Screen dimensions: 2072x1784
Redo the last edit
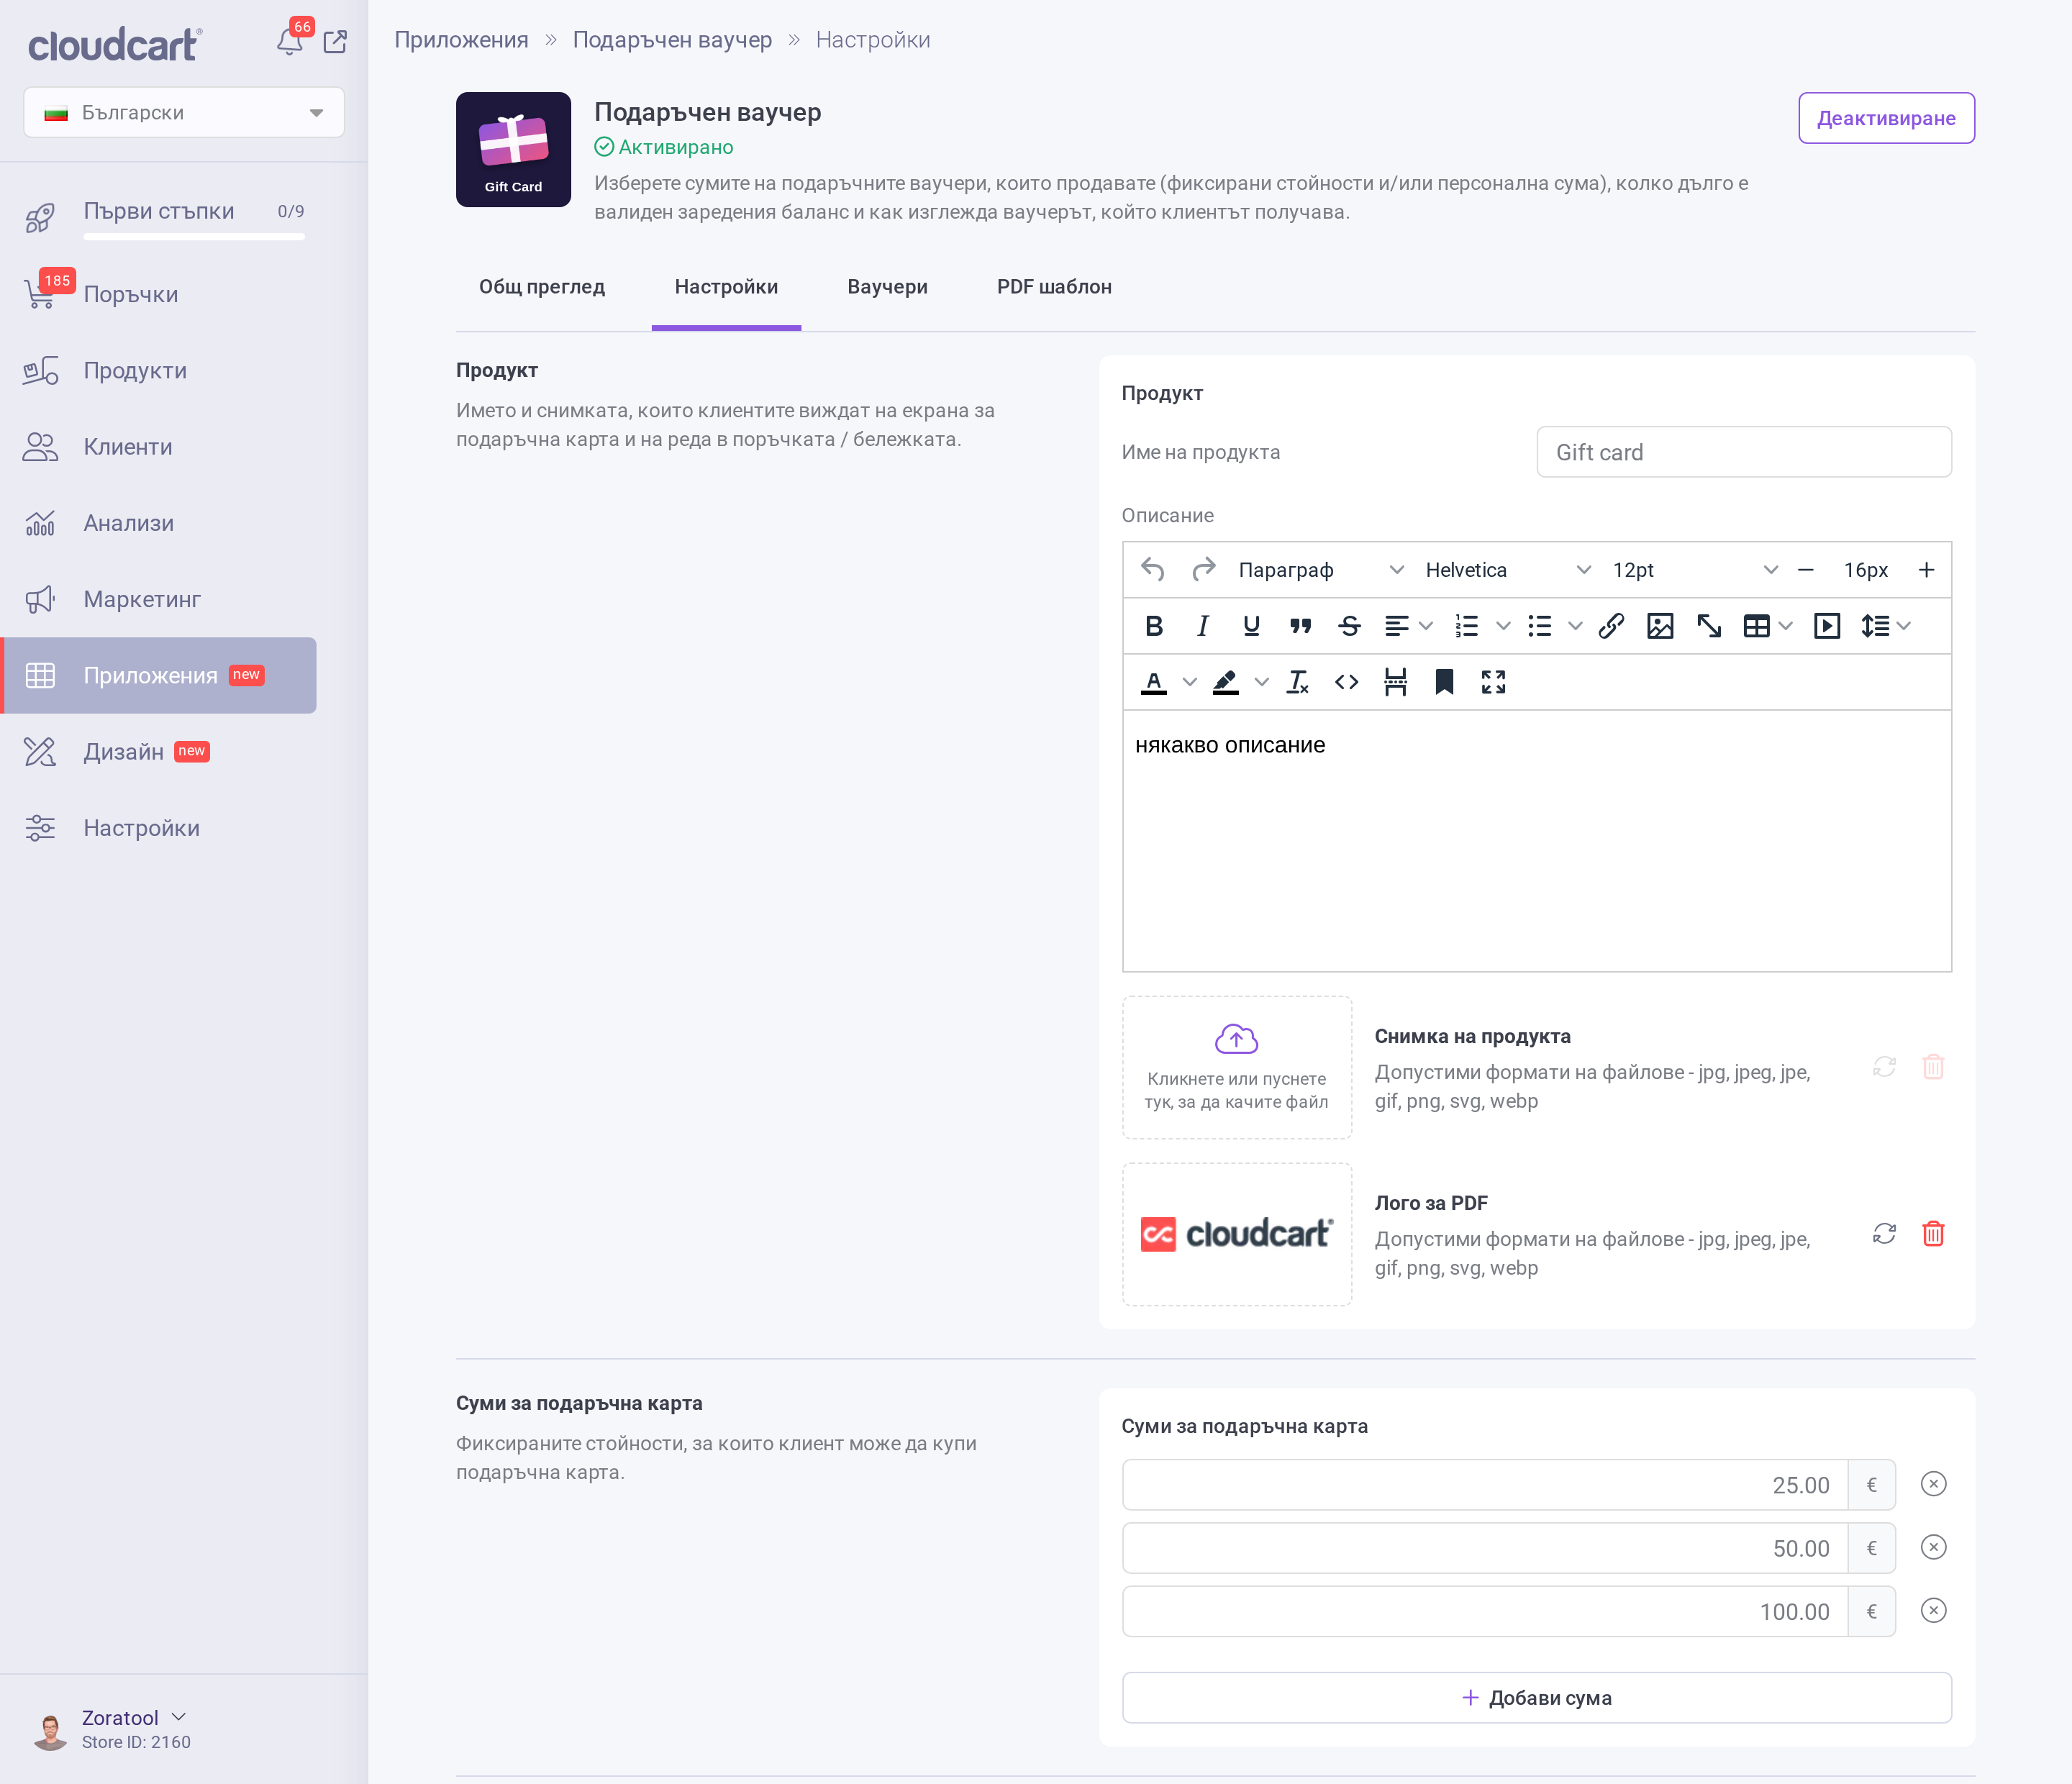pyautogui.click(x=1203, y=570)
